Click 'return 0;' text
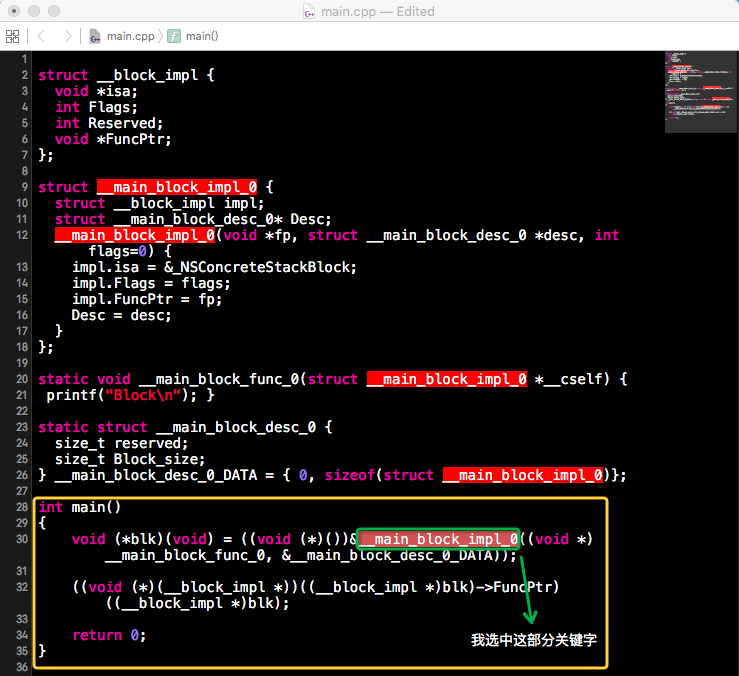Screen dimensions: 739x676 pos(109,636)
